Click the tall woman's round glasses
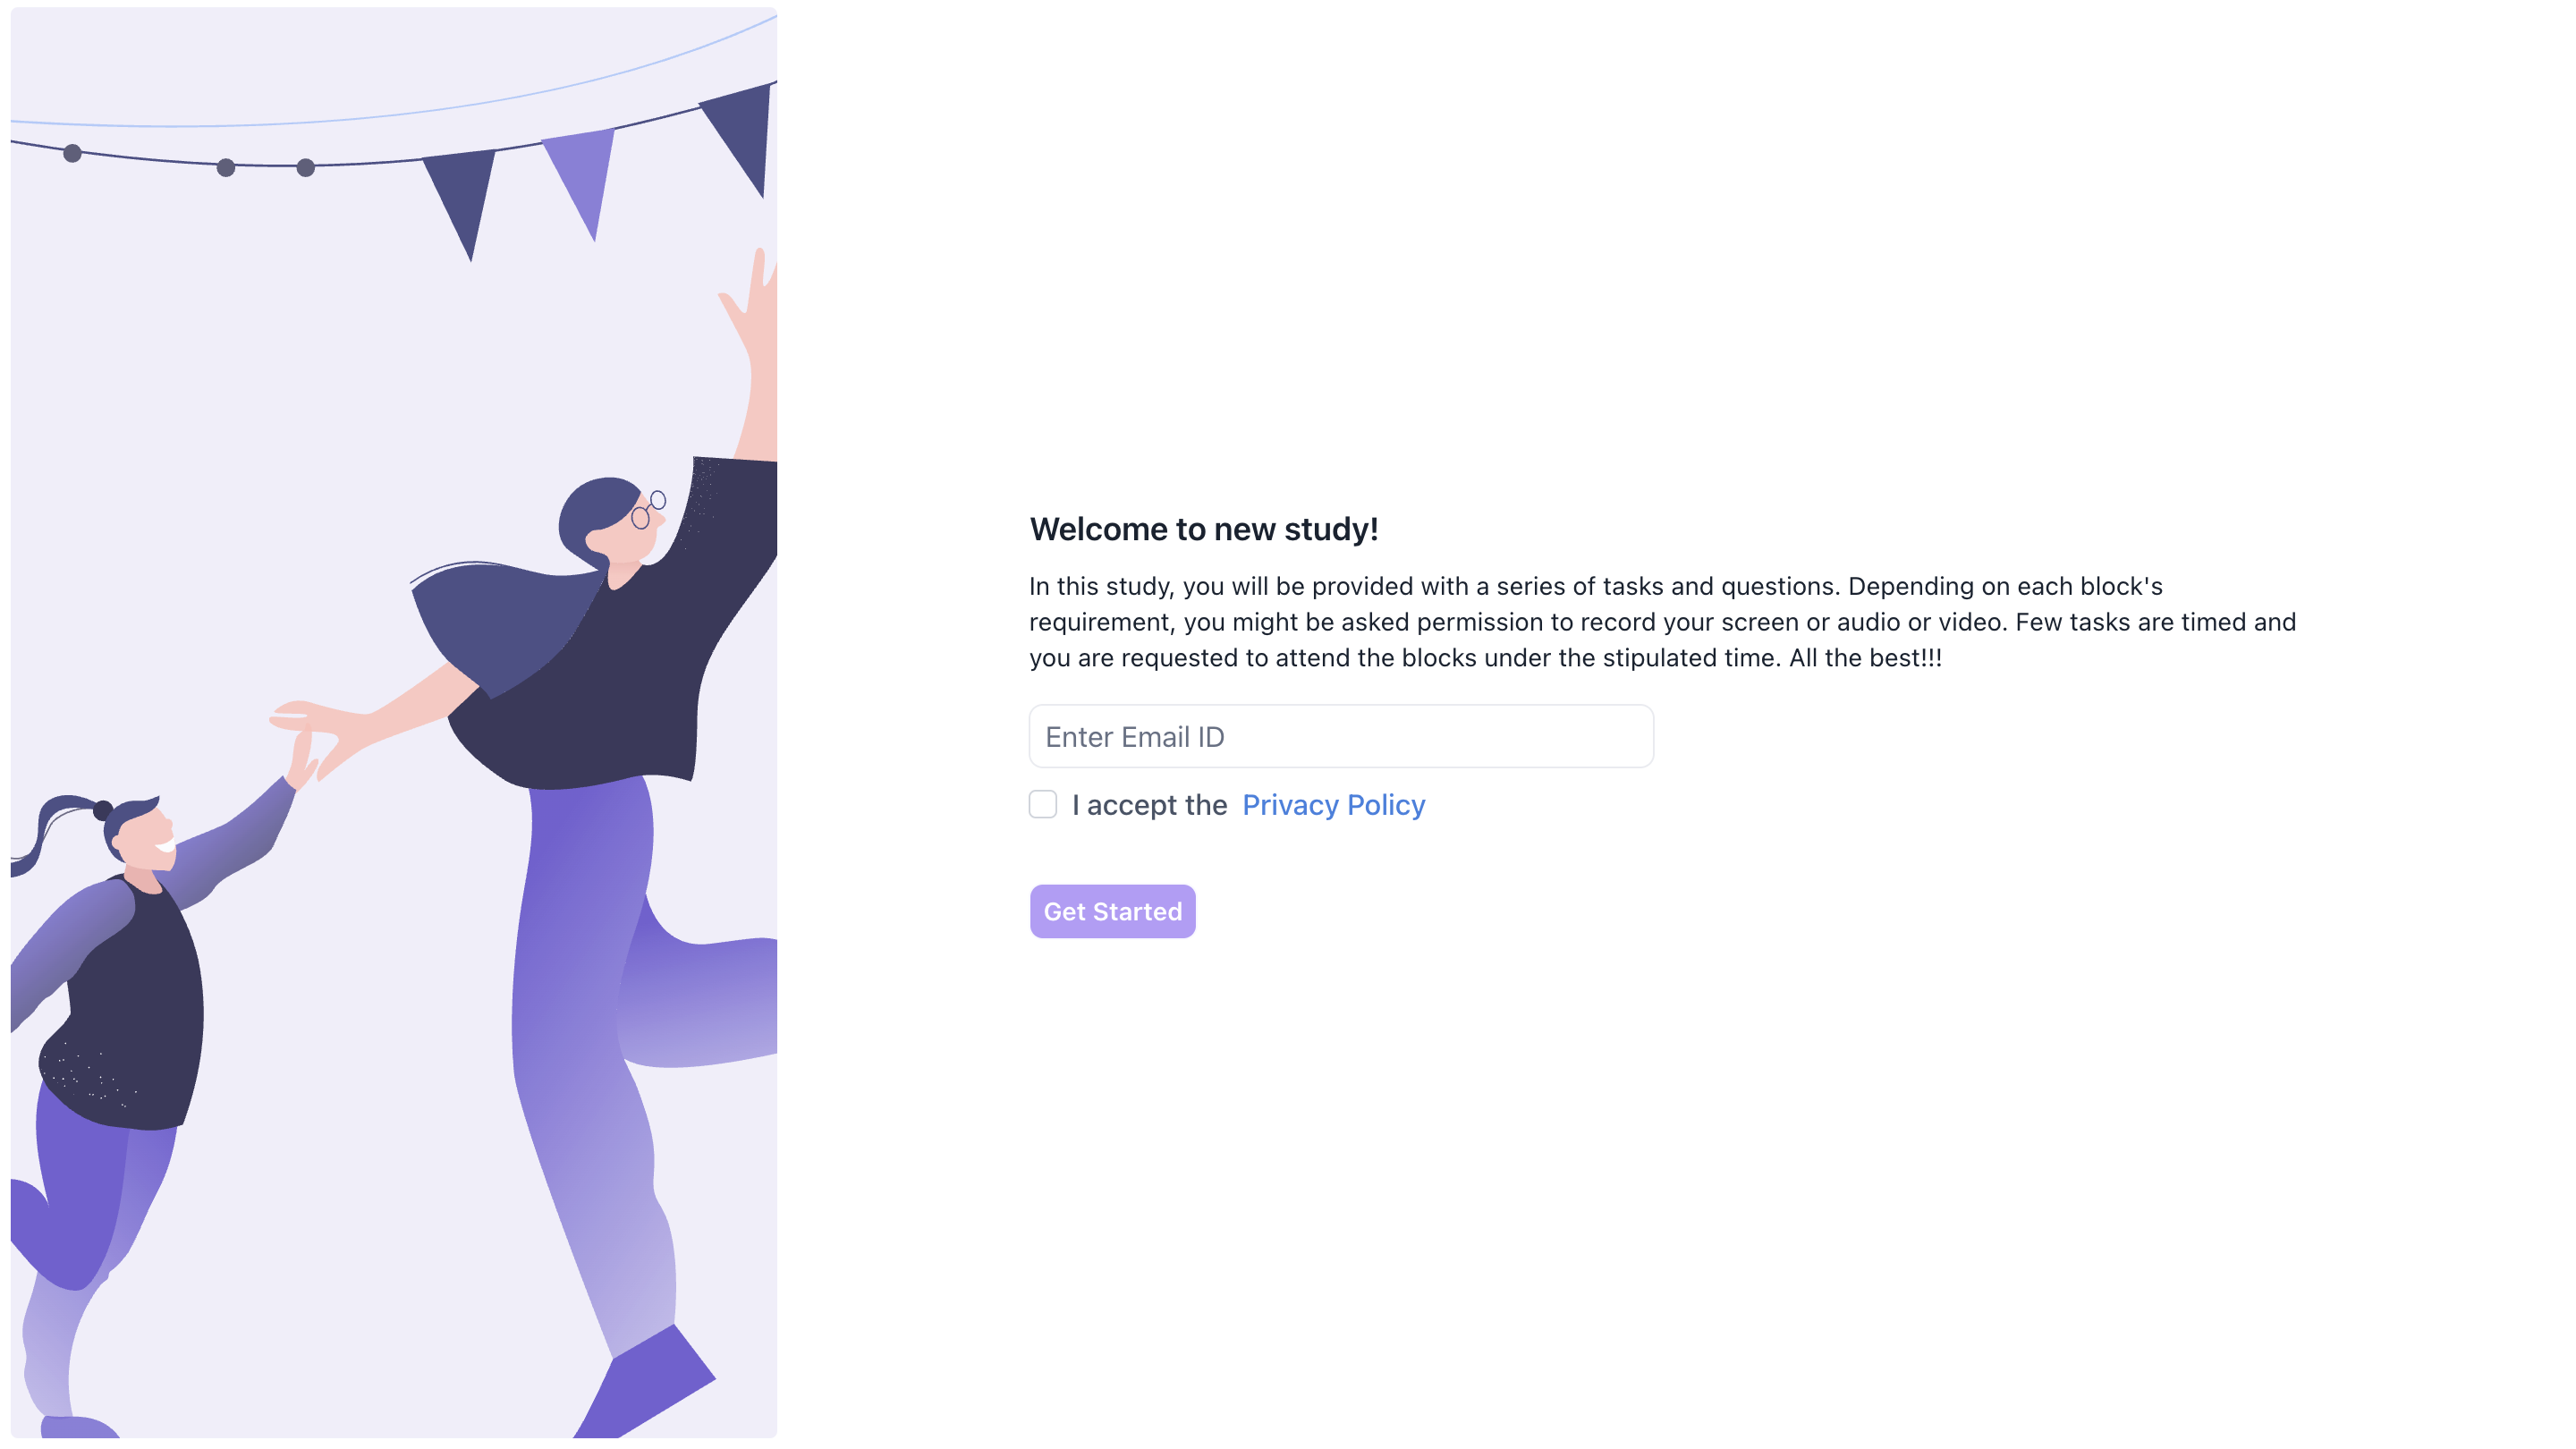This screenshot has height=1449, width=2576. pyautogui.click(x=648, y=509)
